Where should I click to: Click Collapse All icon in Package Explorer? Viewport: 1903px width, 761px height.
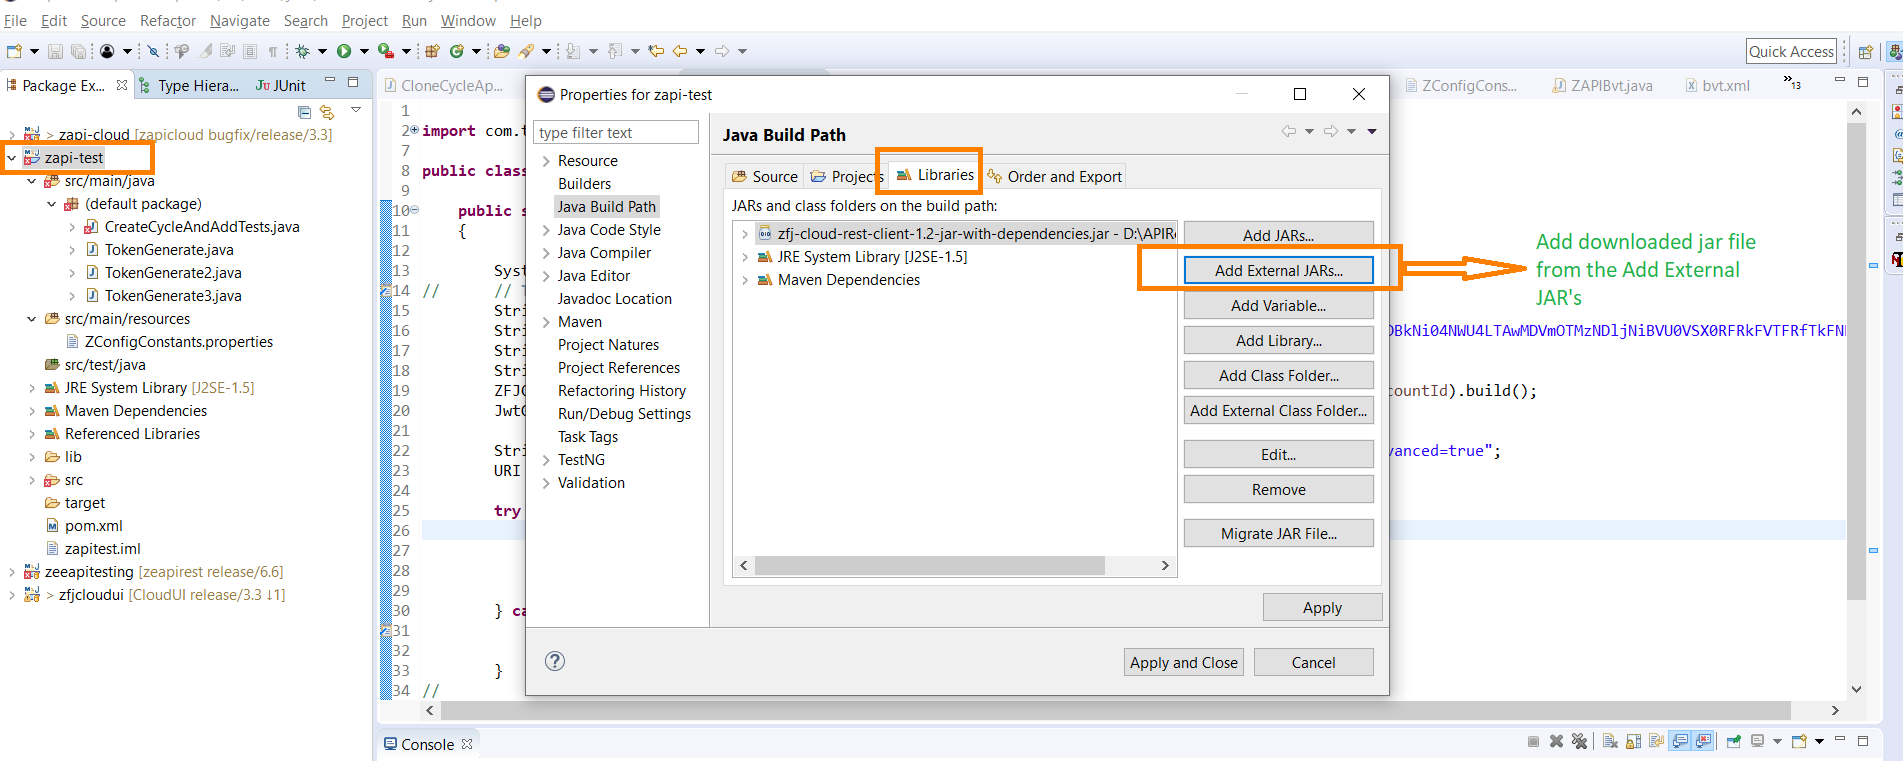(305, 112)
